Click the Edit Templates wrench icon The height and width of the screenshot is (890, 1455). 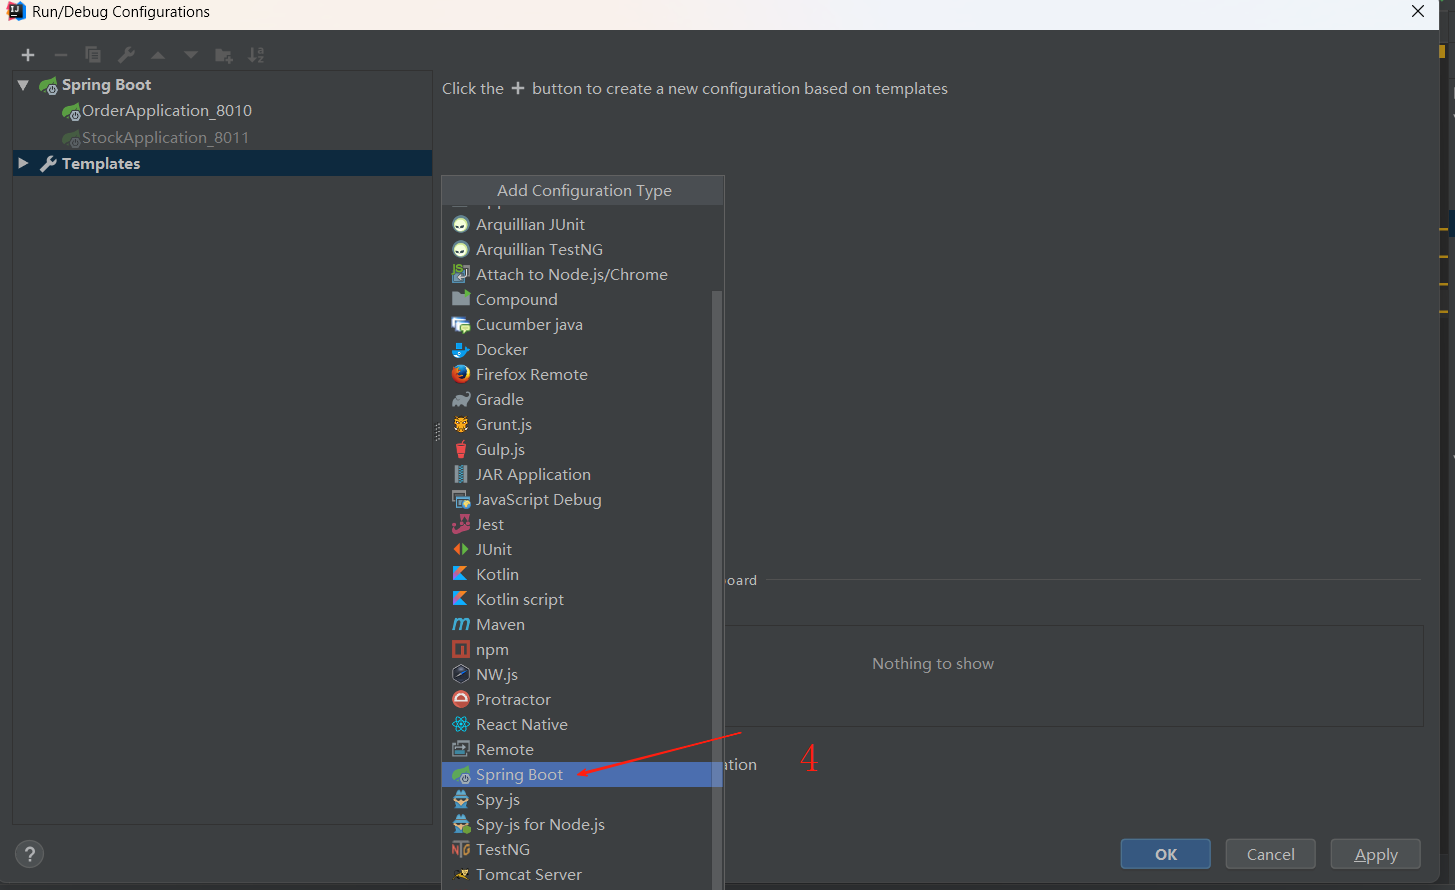point(126,55)
